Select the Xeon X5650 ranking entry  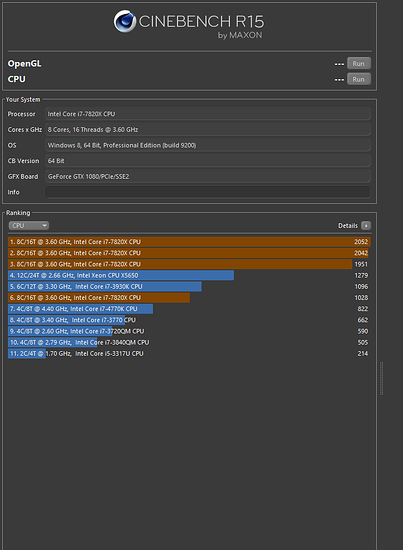pos(189,275)
